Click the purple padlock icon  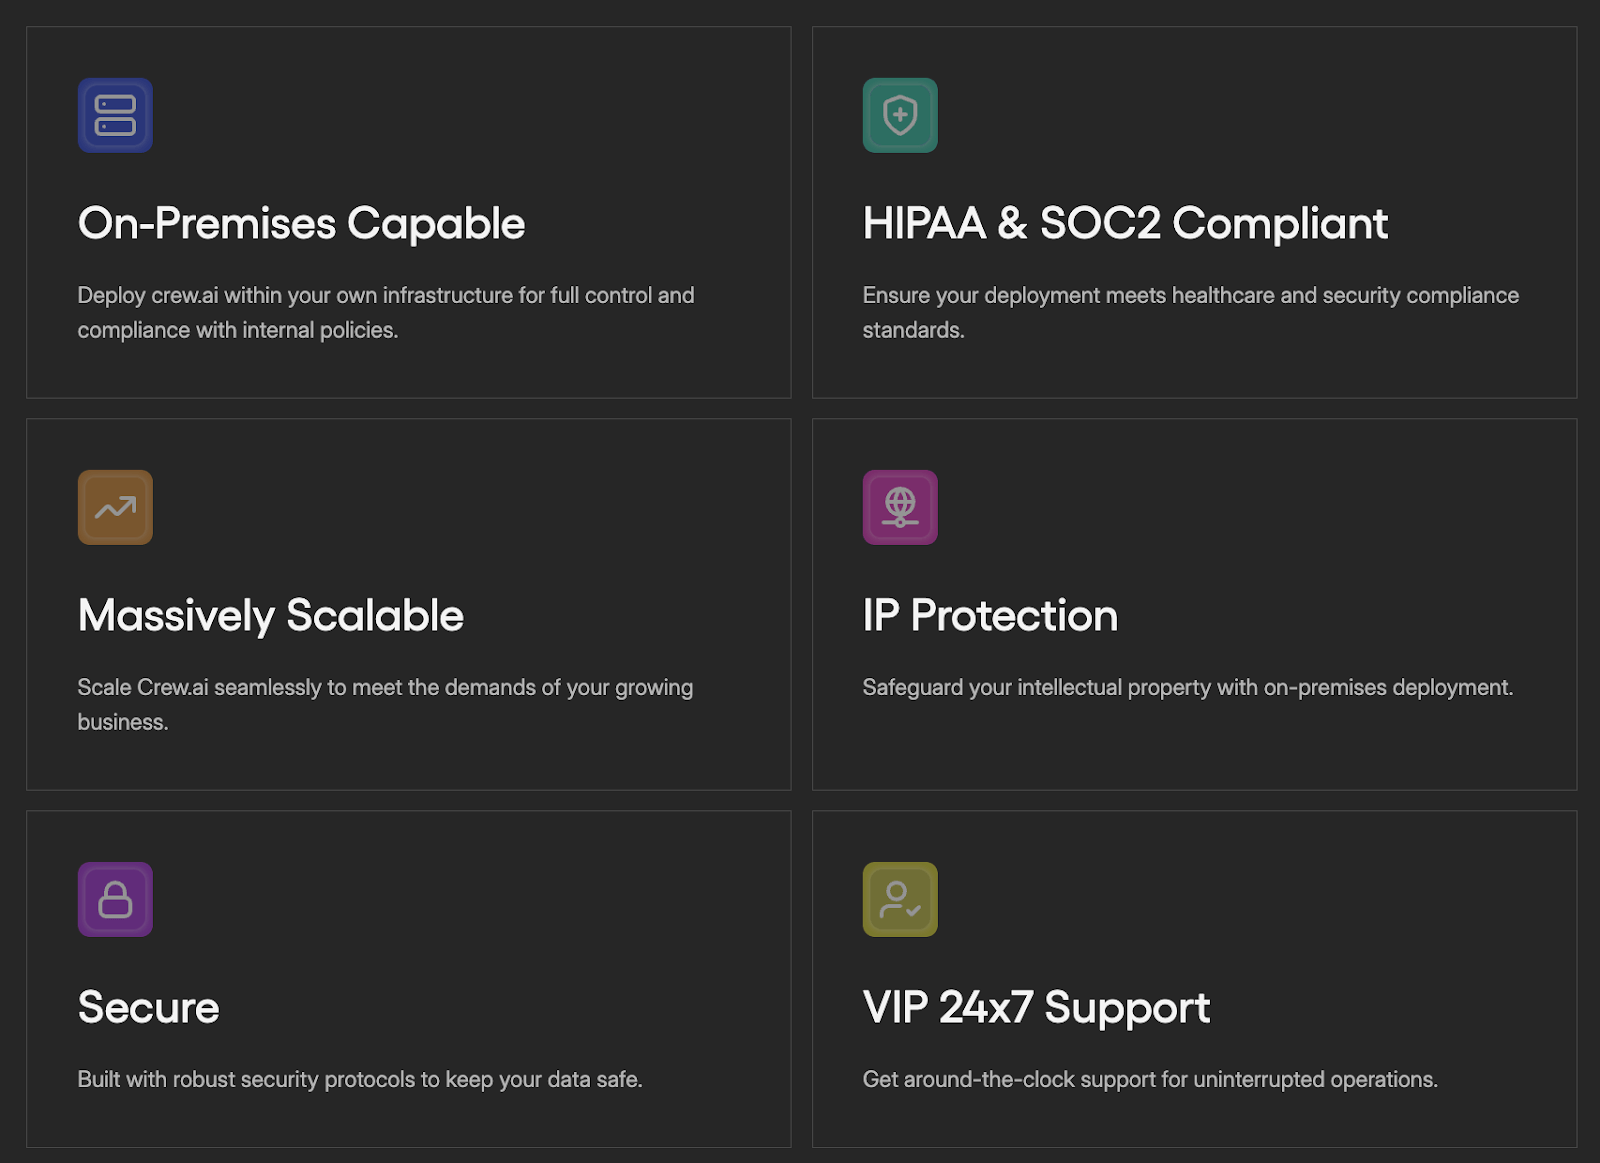click(115, 899)
